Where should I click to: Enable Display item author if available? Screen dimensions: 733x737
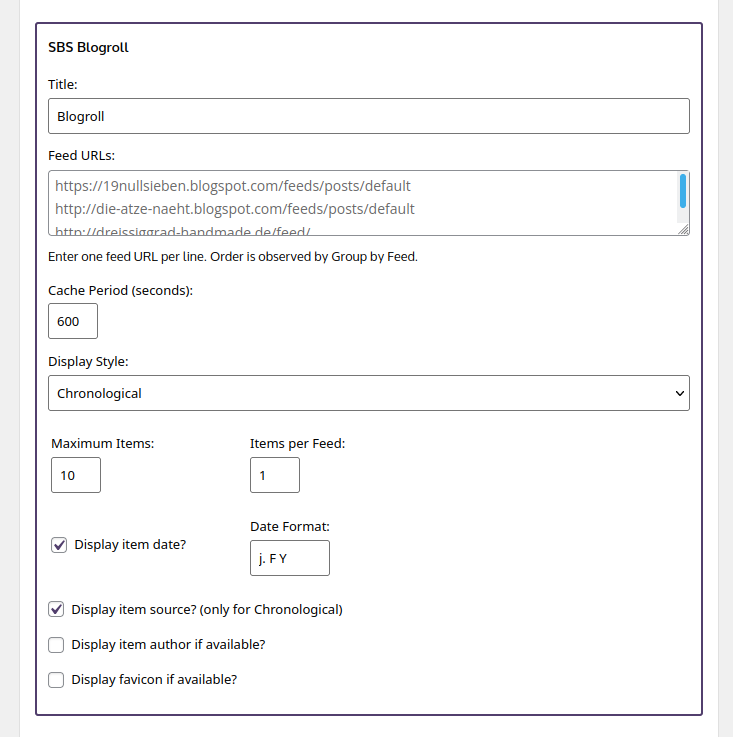56,644
